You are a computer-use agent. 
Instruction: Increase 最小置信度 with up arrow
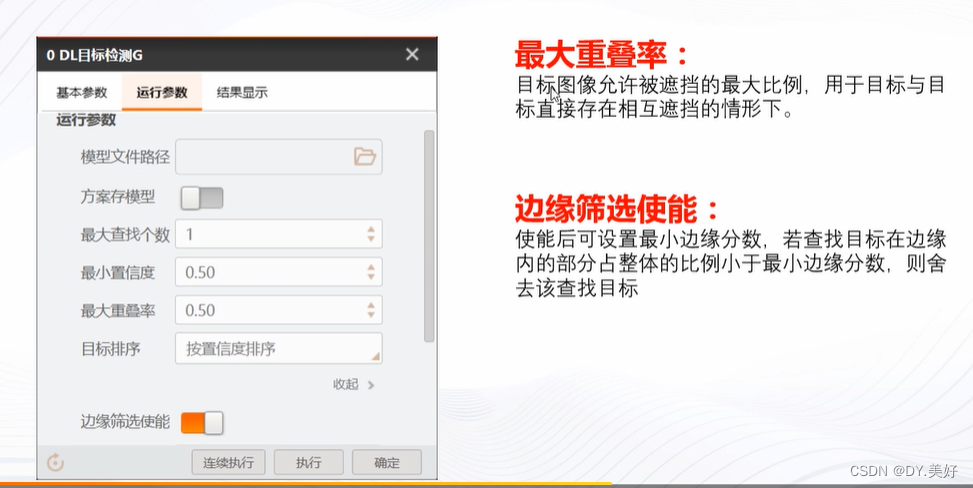point(371,268)
